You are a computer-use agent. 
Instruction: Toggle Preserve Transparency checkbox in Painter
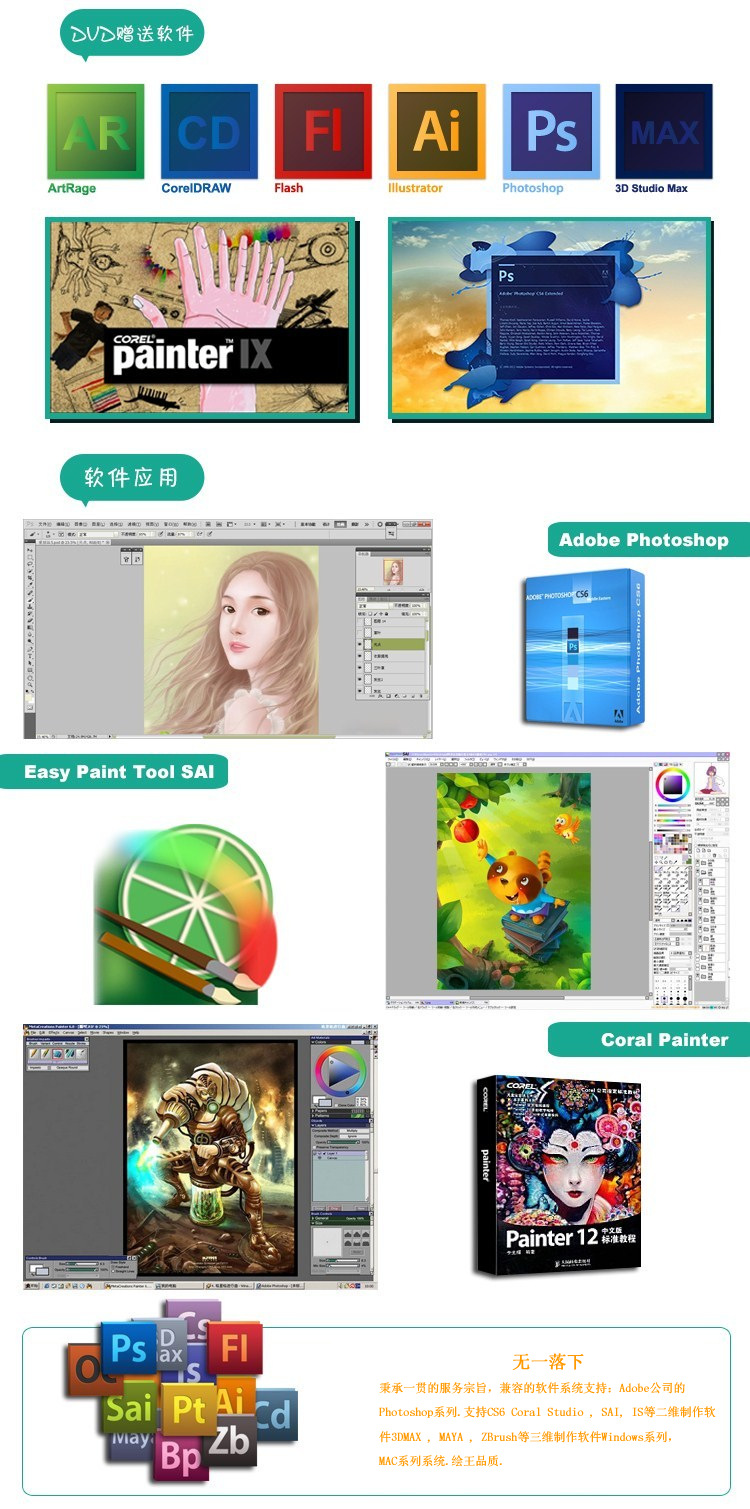click(x=314, y=1147)
